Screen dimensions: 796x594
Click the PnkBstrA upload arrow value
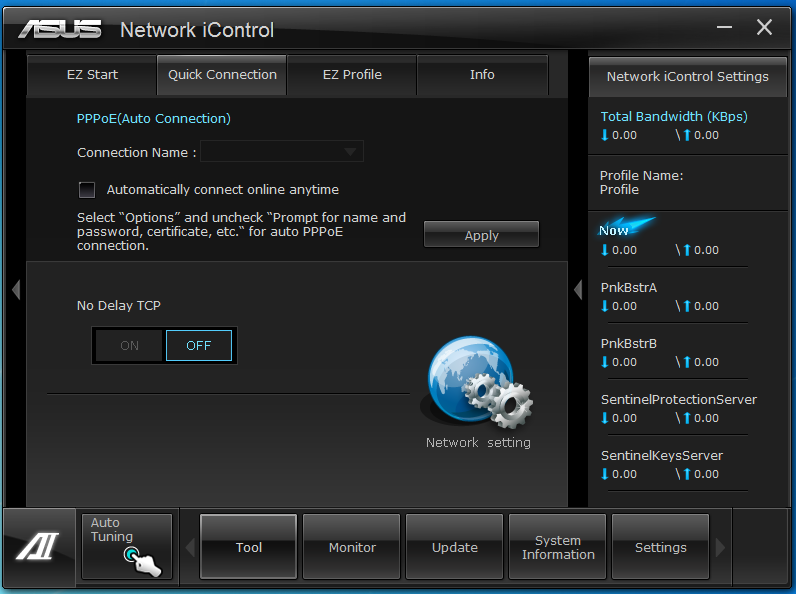701,306
